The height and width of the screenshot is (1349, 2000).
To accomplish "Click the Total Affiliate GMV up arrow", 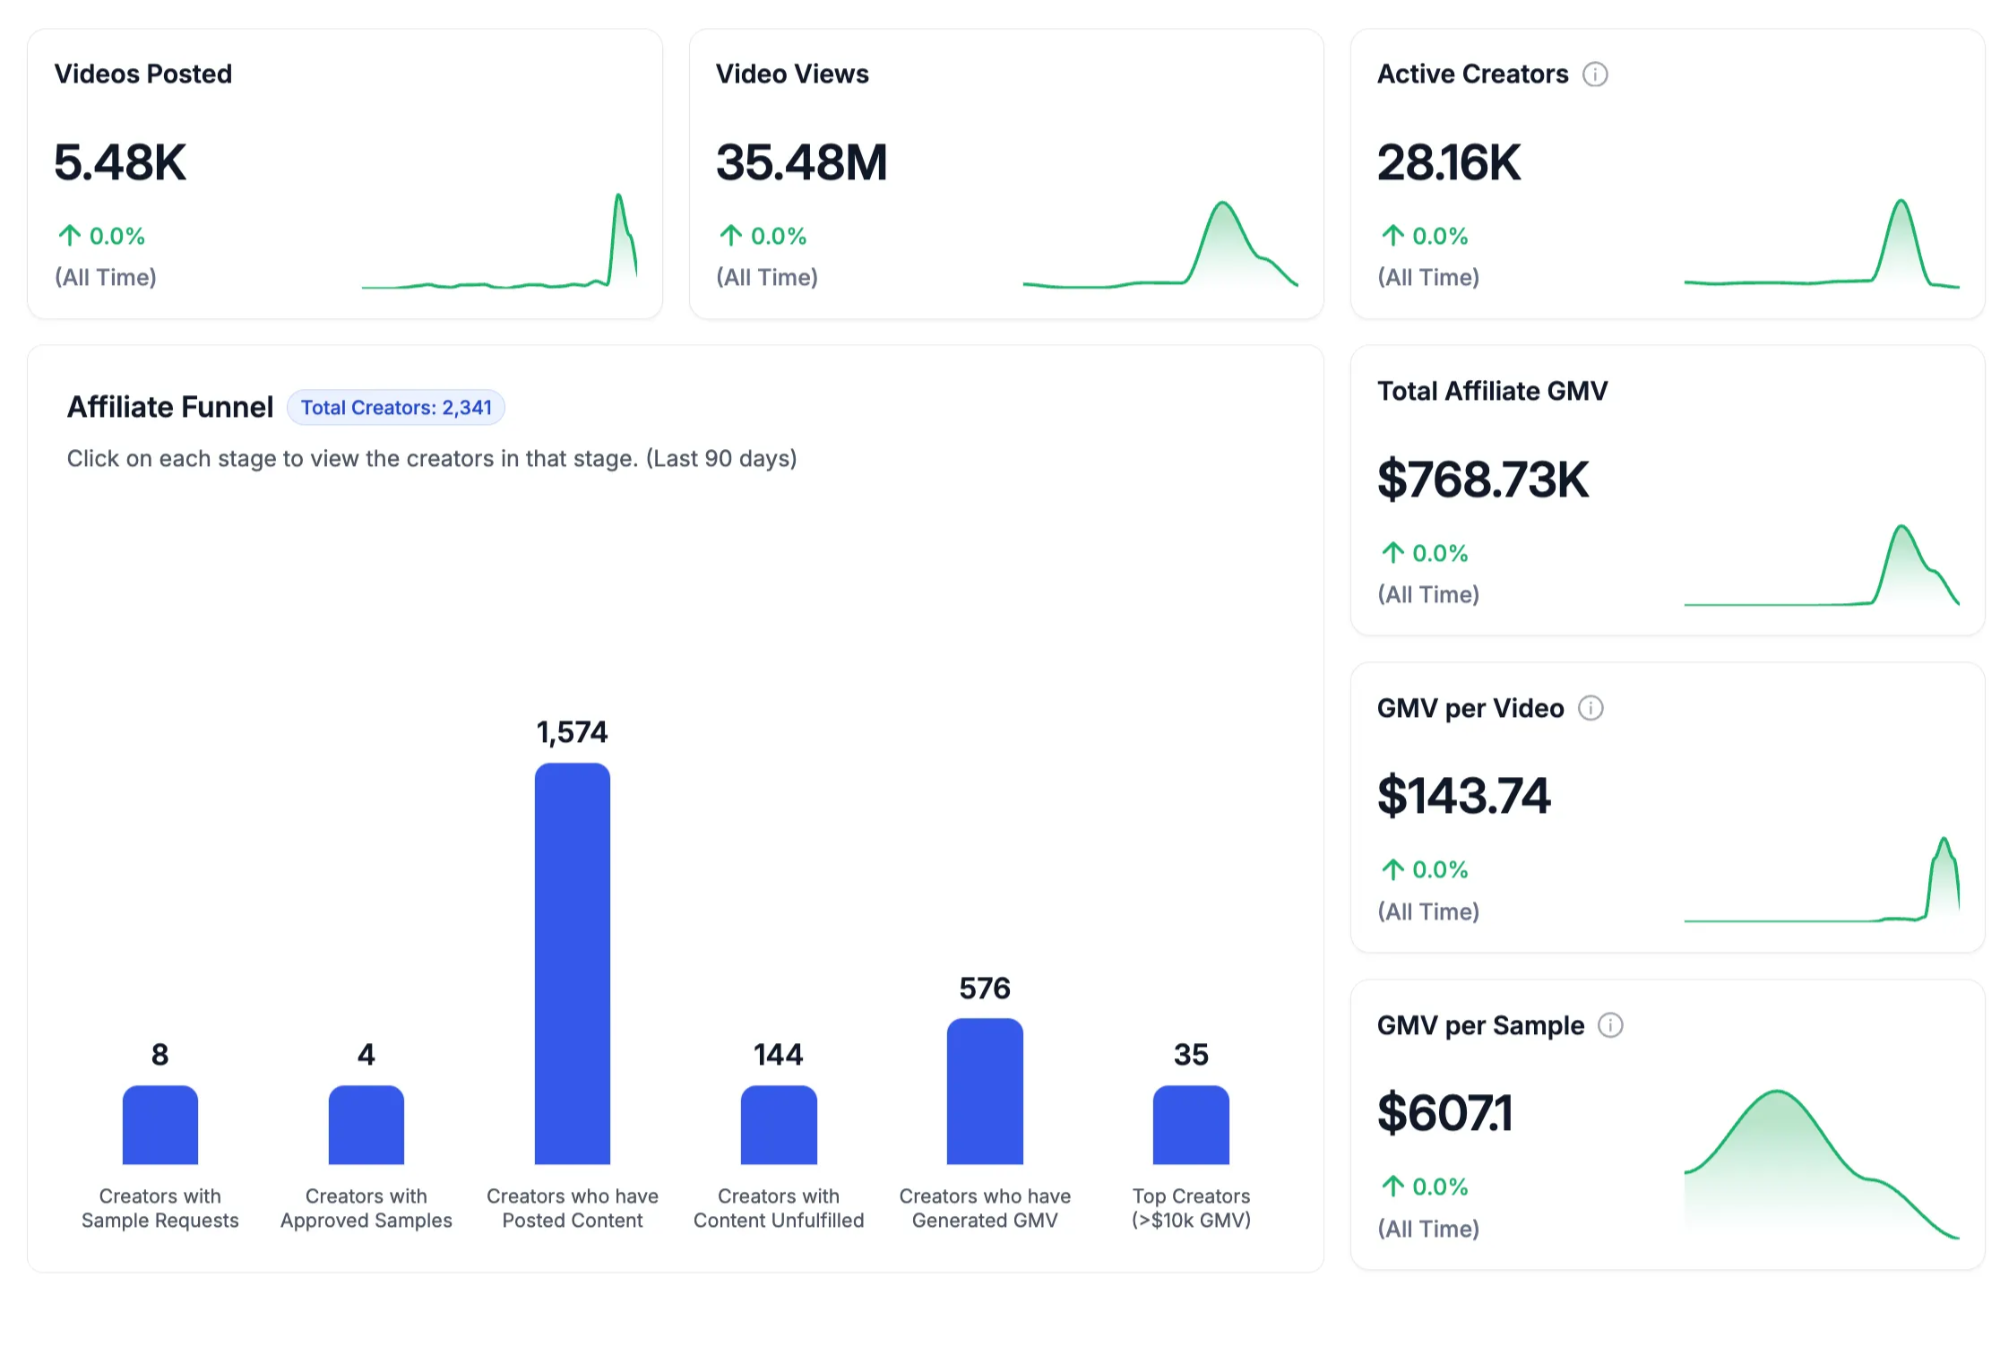I will click(1392, 553).
